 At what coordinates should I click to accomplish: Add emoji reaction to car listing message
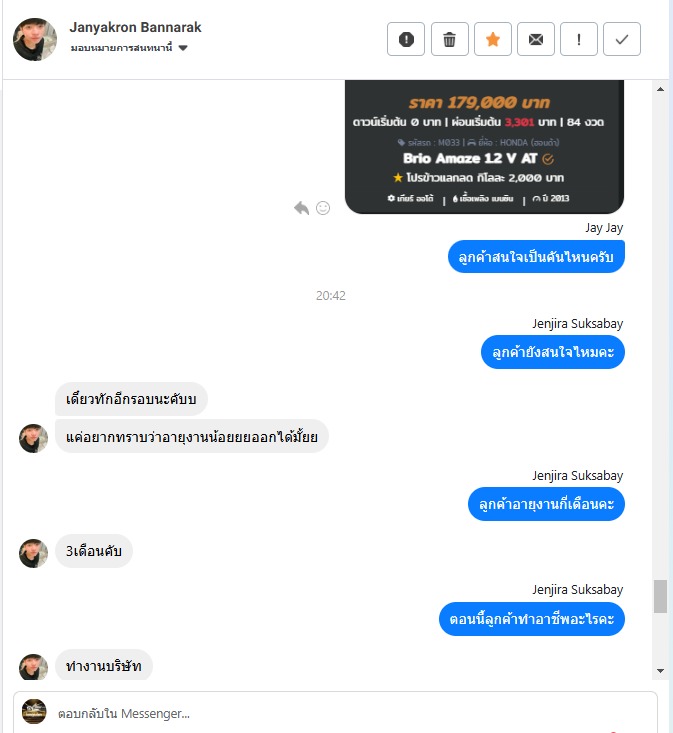click(323, 208)
